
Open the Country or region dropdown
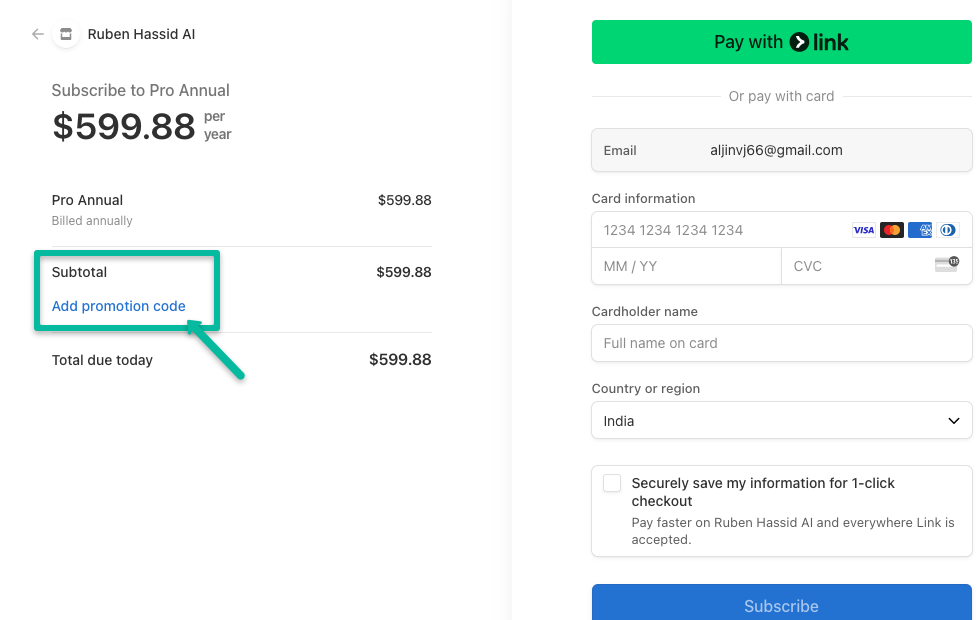[781, 420]
